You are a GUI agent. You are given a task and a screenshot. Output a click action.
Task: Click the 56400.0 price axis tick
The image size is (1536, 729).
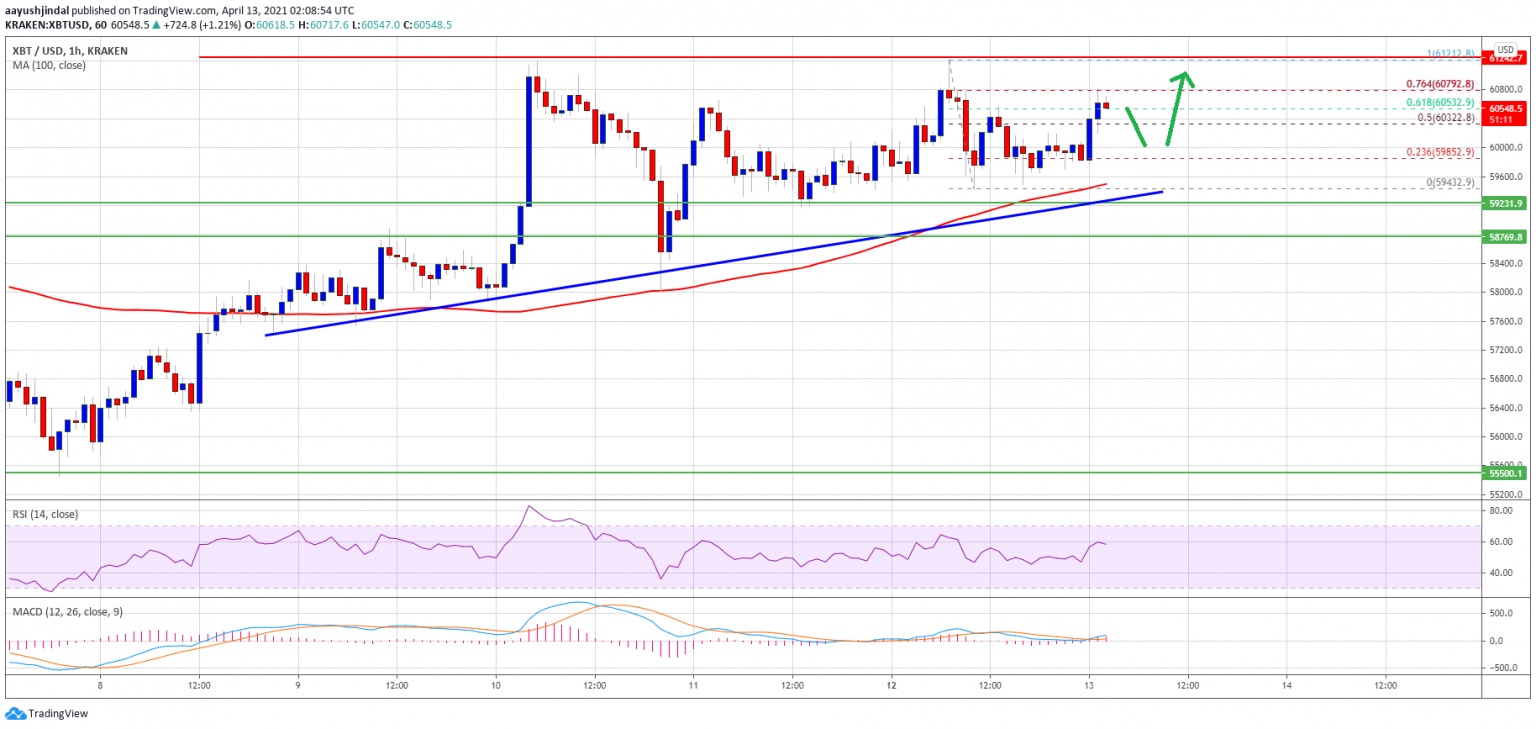[x=1506, y=408]
